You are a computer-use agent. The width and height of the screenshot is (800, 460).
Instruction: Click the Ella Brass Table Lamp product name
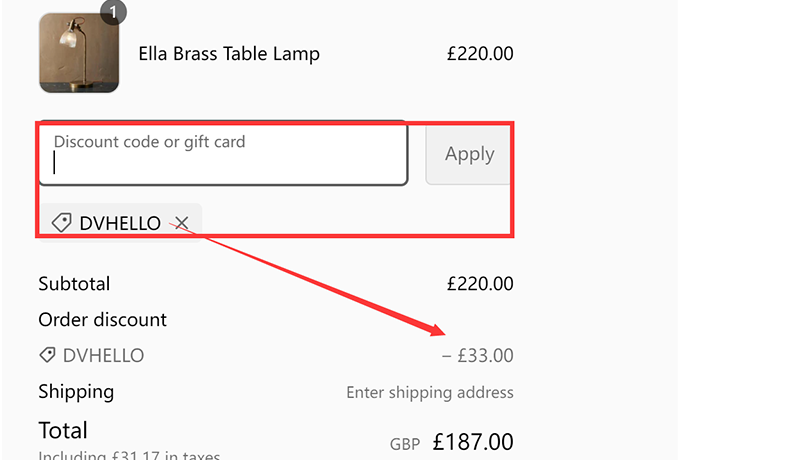(229, 53)
